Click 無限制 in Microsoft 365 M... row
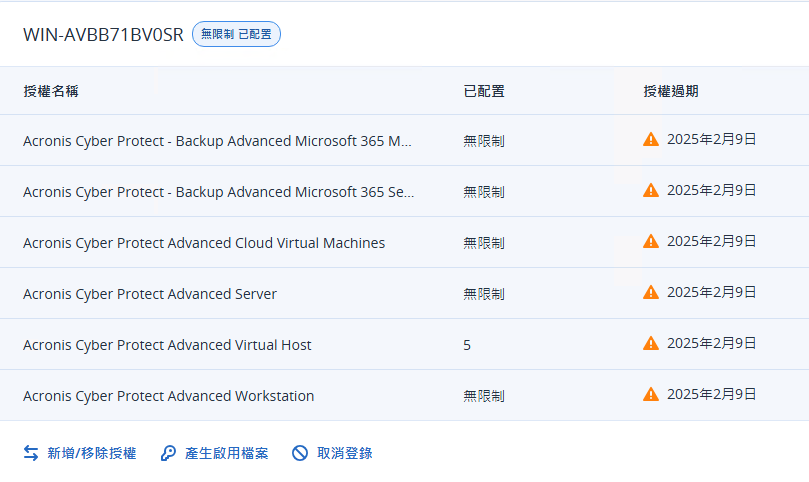Image resolution: width=809 pixels, height=482 pixels. click(x=484, y=141)
